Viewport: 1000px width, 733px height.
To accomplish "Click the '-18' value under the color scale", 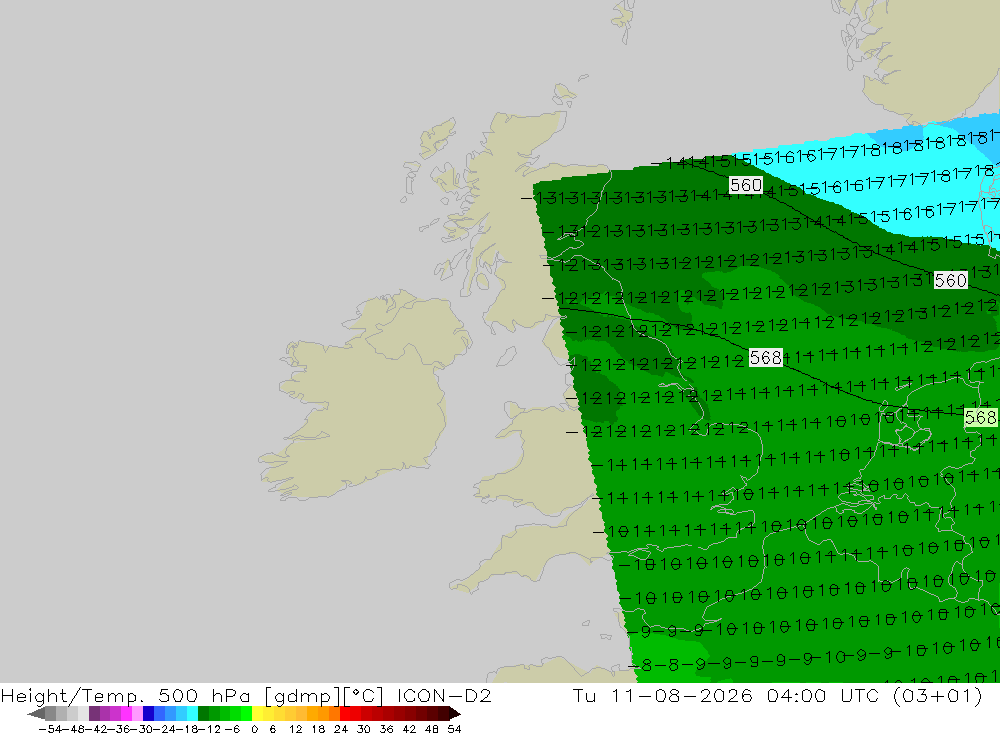I will 189,729.
